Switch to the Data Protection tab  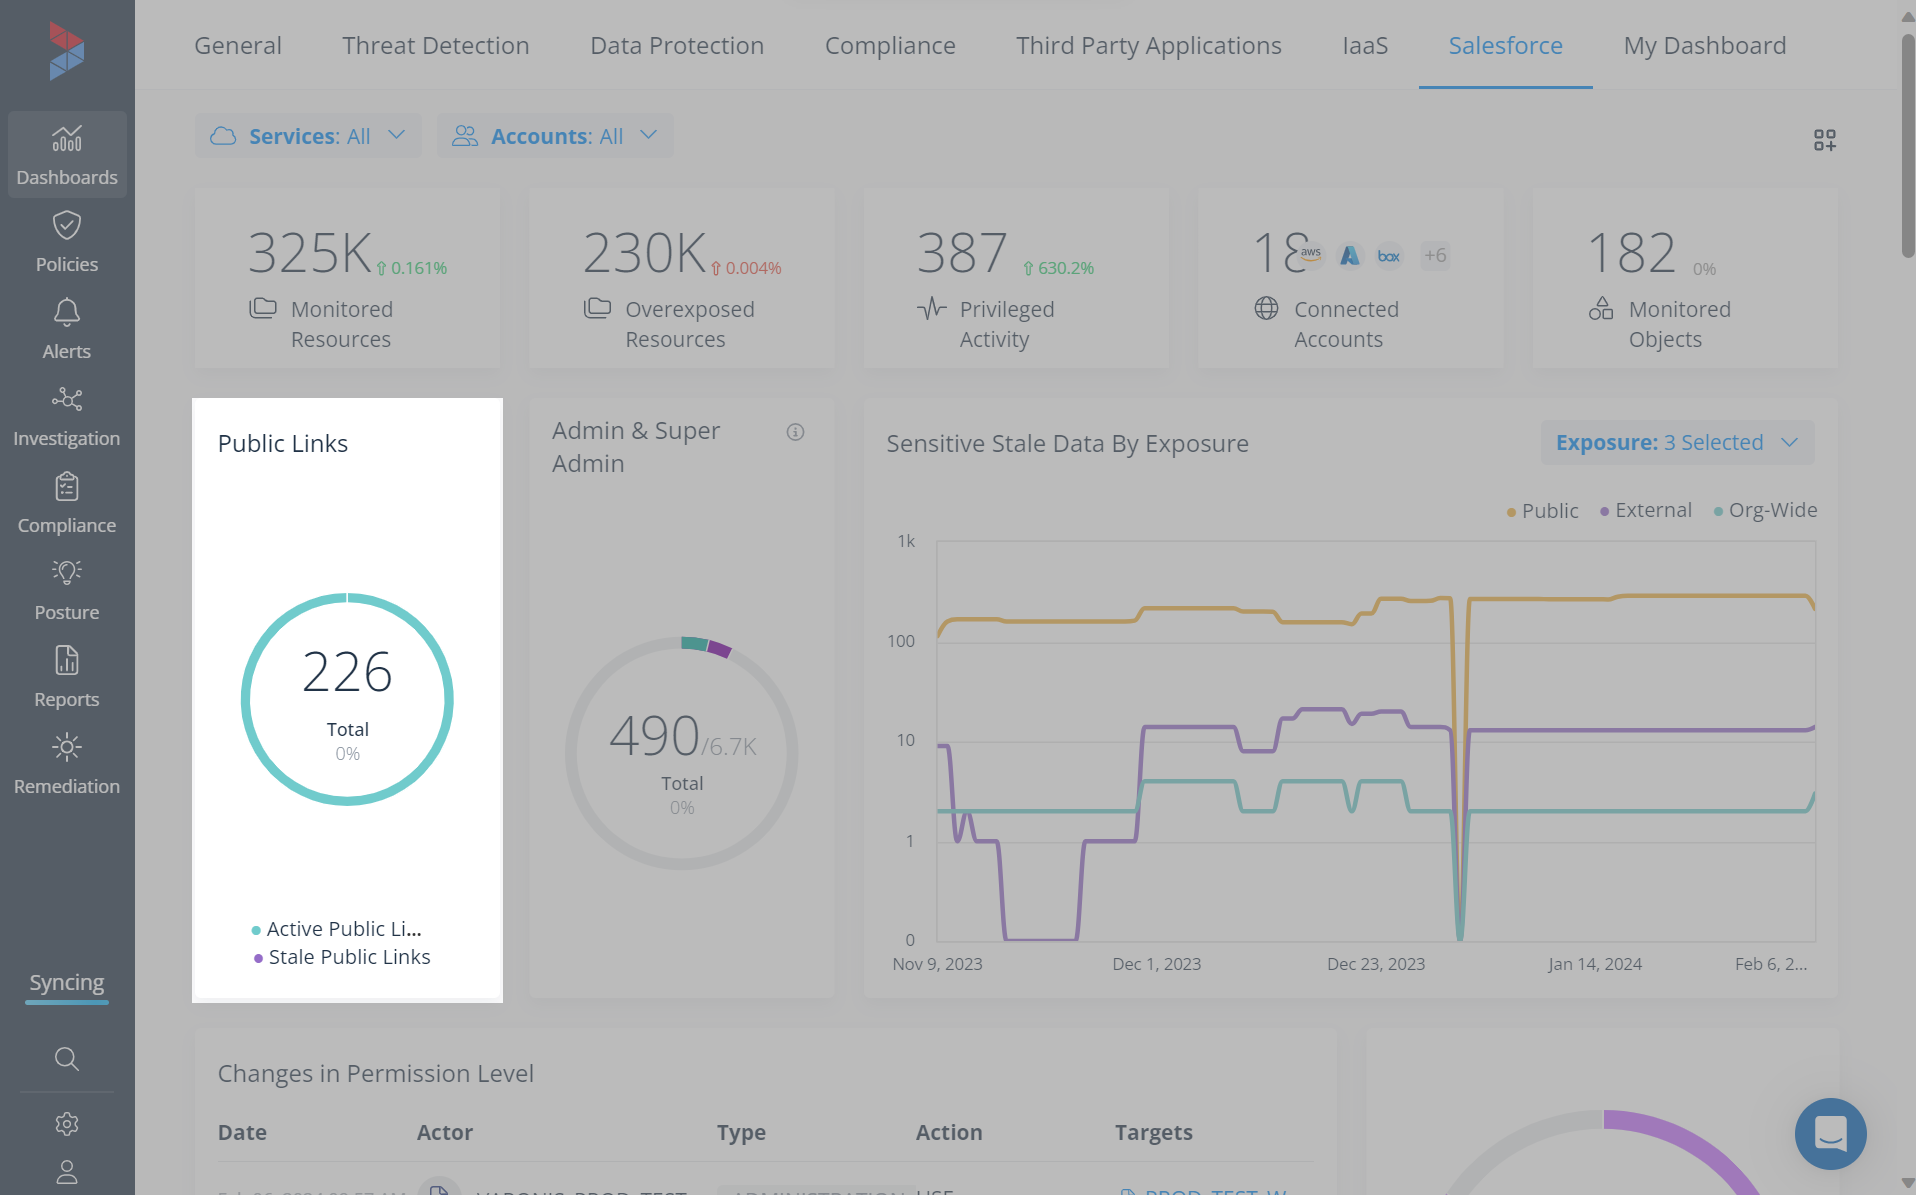point(677,45)
